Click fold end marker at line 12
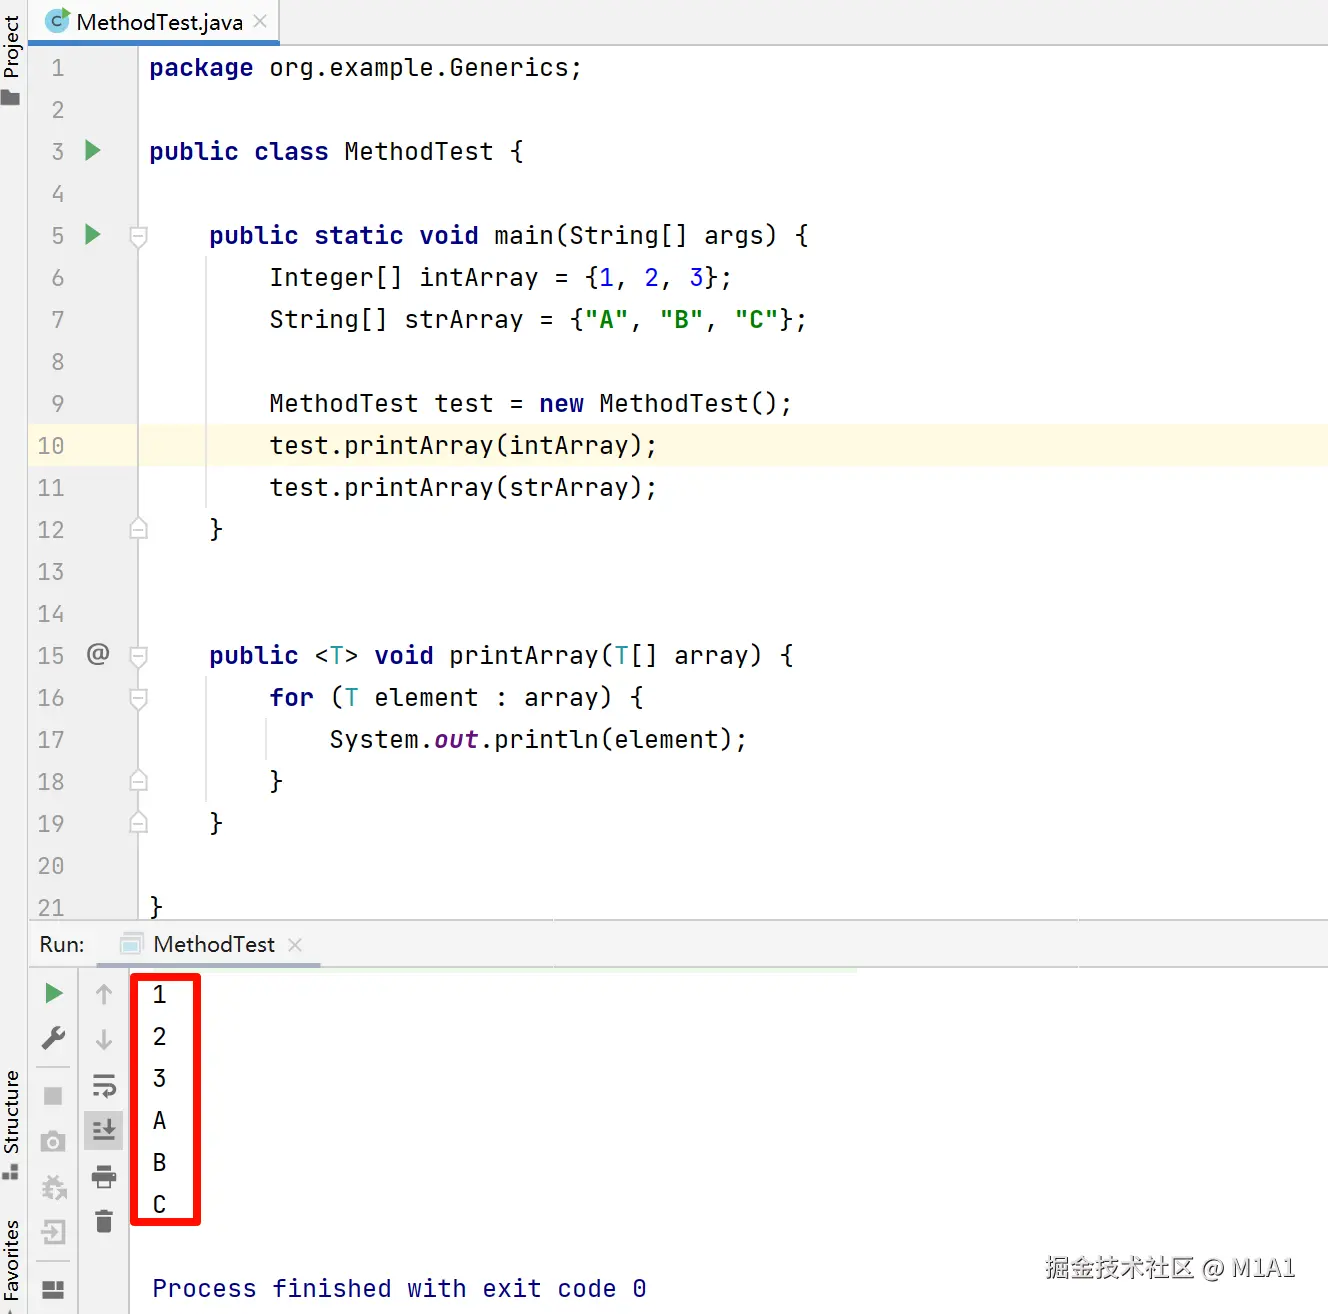 (139, 529)
